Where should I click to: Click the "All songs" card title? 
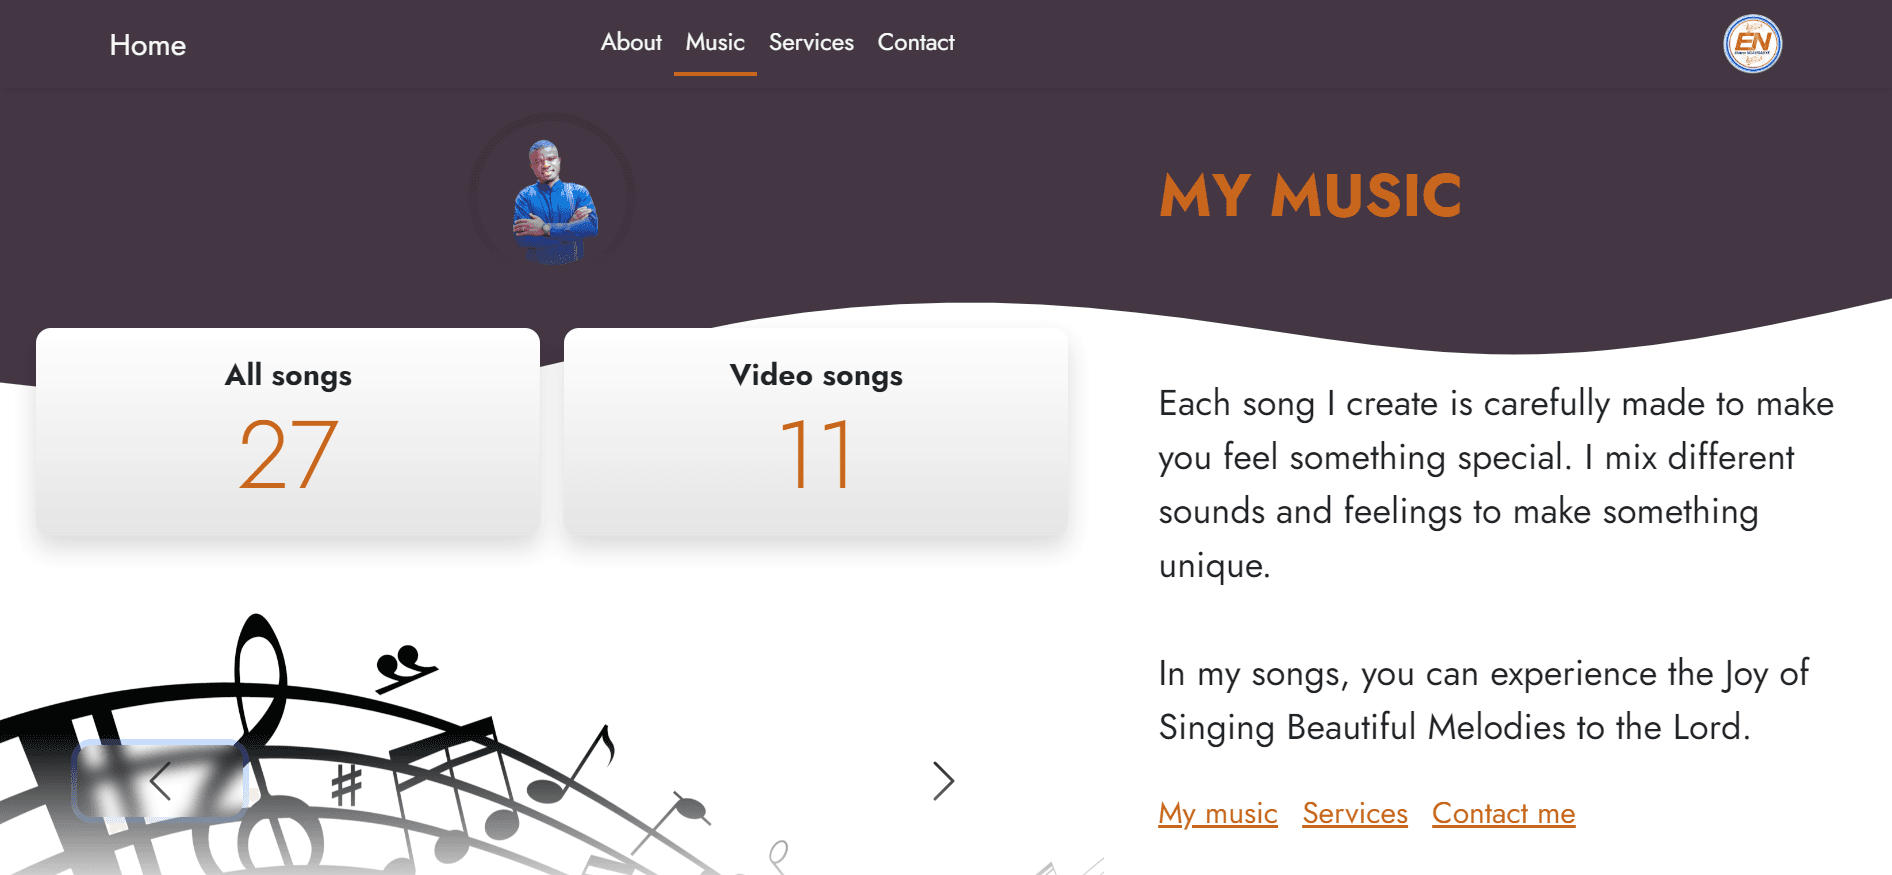[288, 375]
